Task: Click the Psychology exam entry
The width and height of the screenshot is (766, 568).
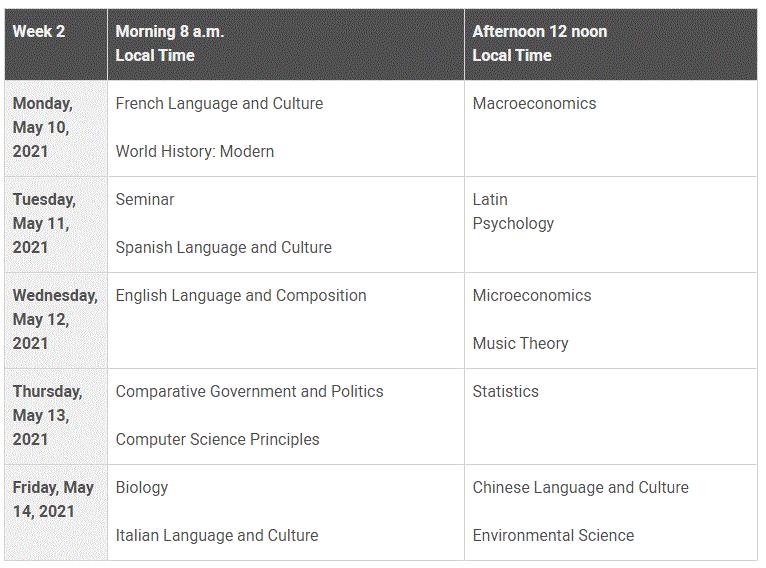Action: 513,223
